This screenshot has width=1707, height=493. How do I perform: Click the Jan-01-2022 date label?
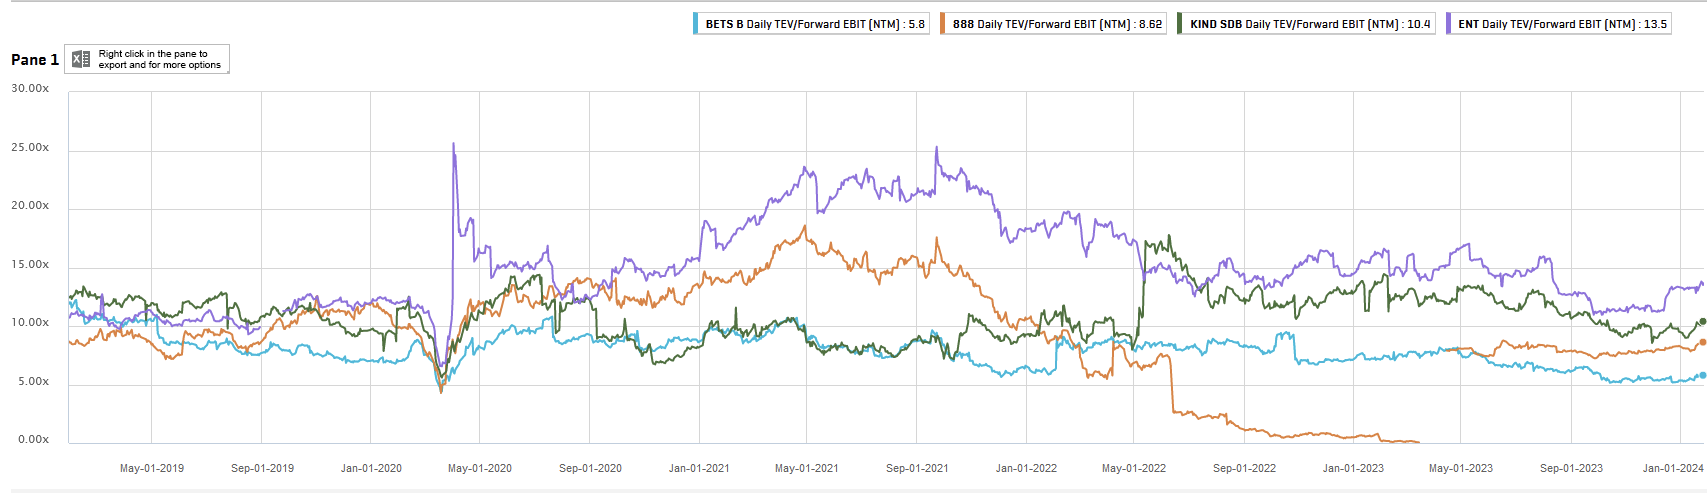tap(1026, 468)
